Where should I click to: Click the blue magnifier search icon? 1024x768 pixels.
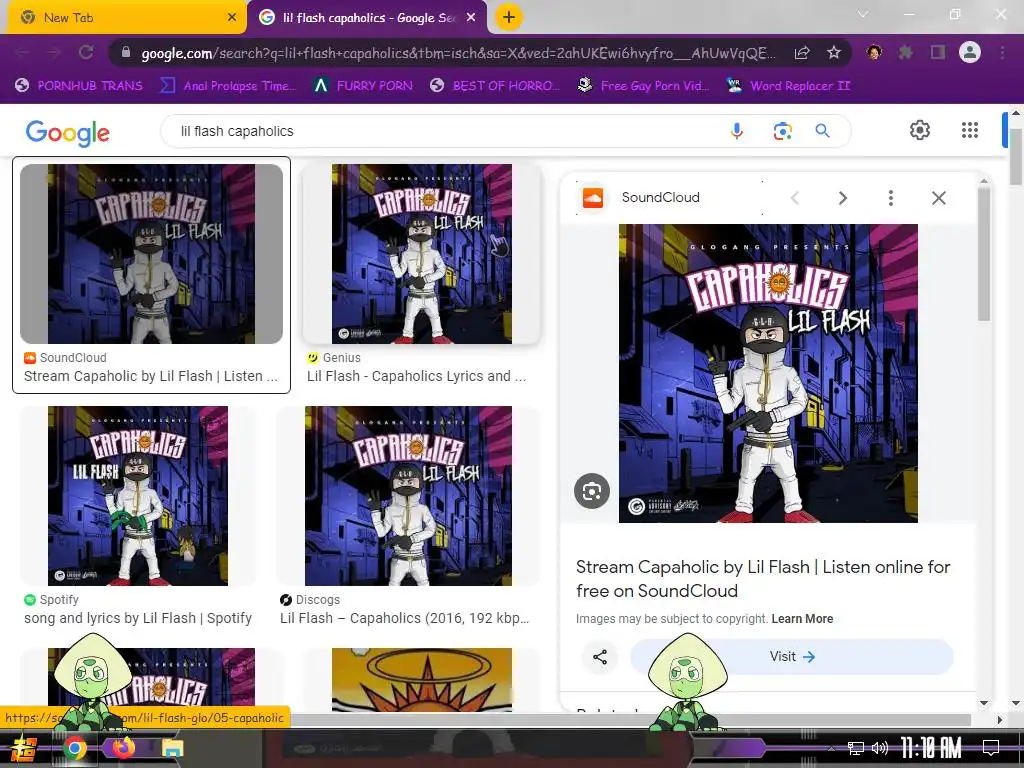(822, 131)
